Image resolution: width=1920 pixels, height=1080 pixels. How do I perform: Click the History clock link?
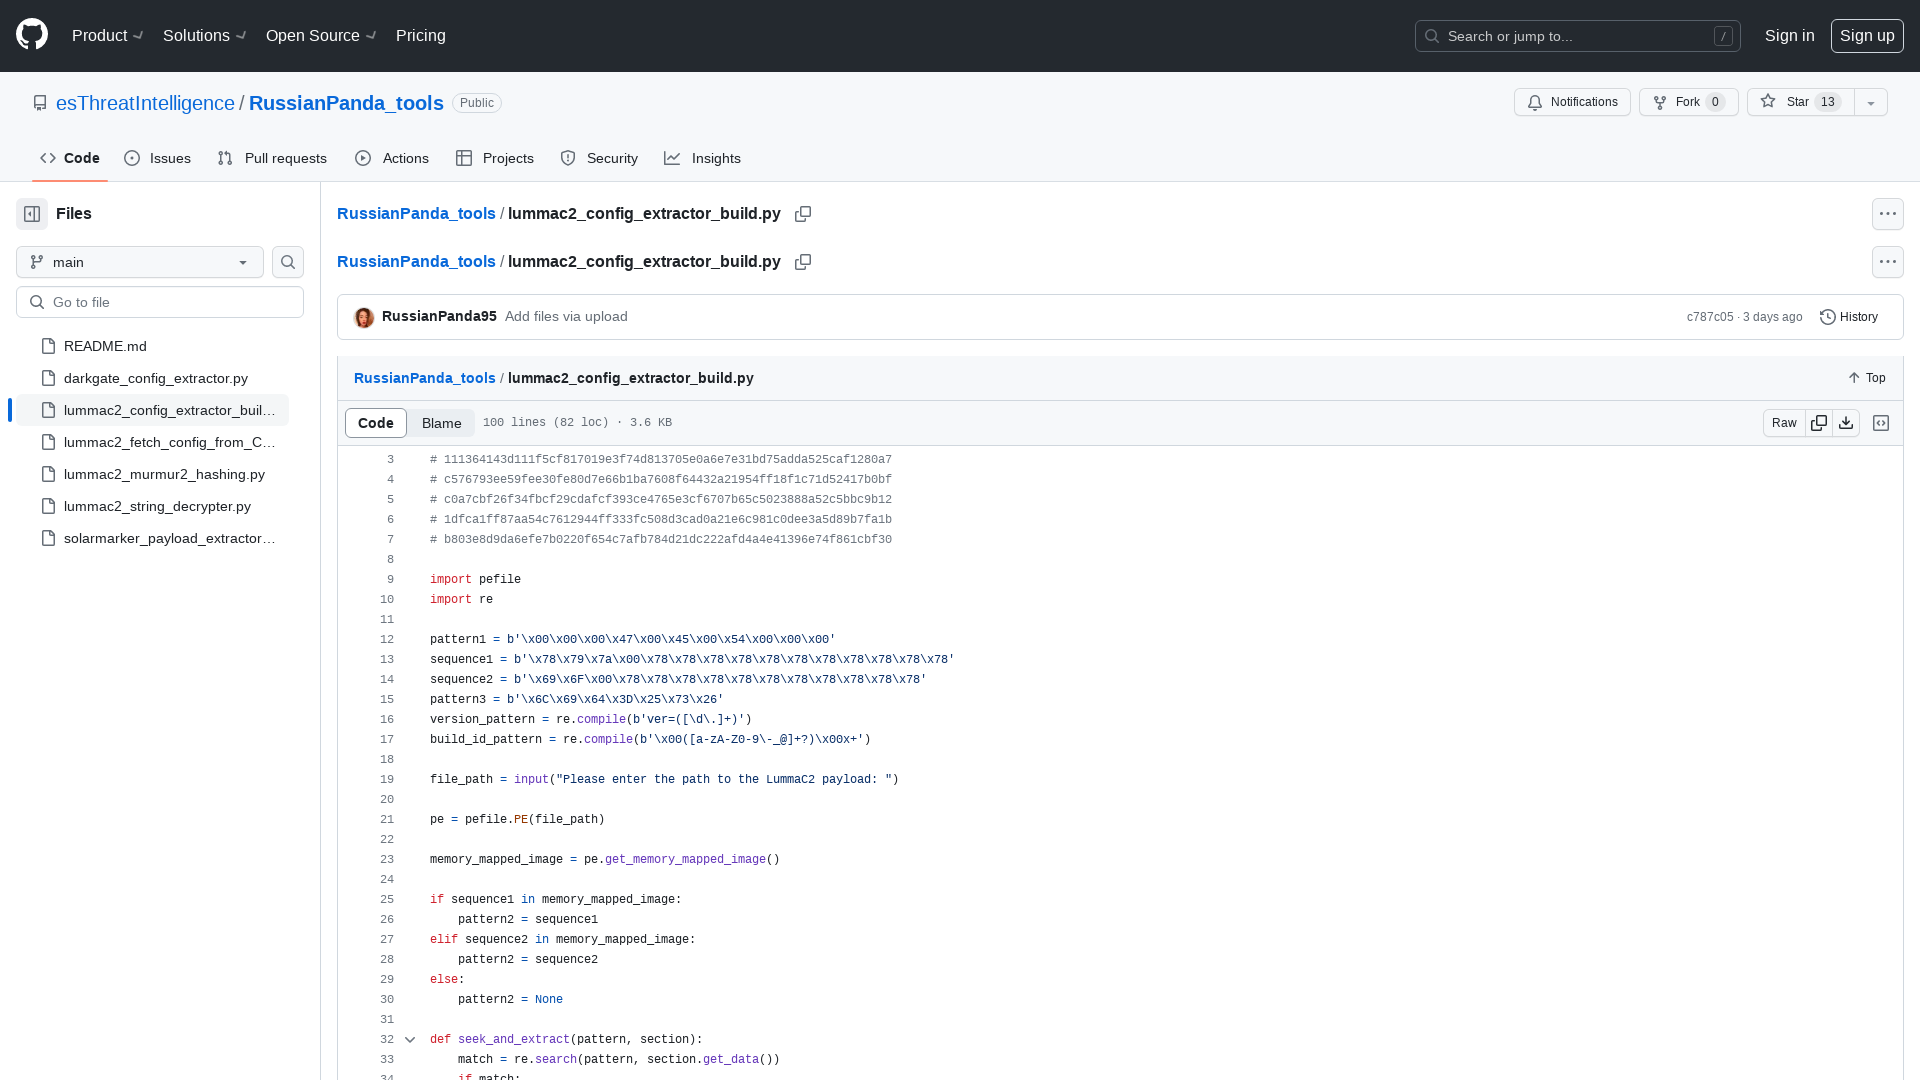(1849, 317)
